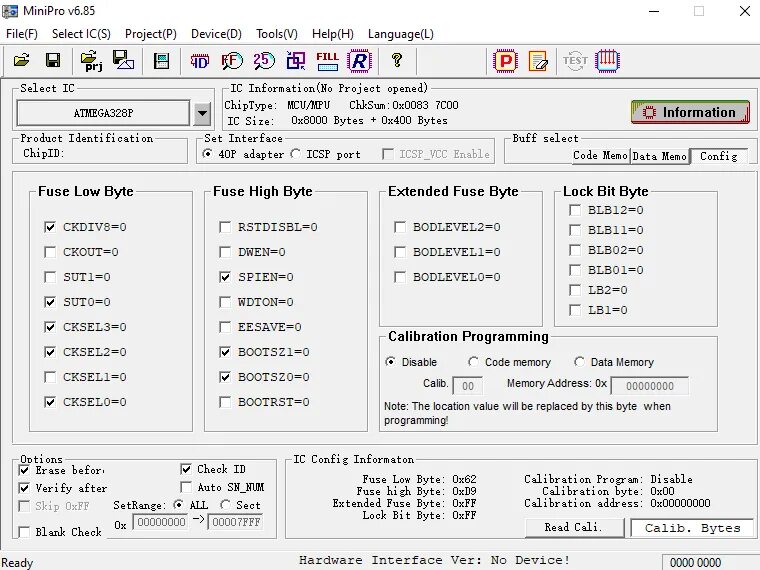This screenshot has height=570, width=760.
Task: Click the Save file floppy icon
Action: (x=53, y=61)
